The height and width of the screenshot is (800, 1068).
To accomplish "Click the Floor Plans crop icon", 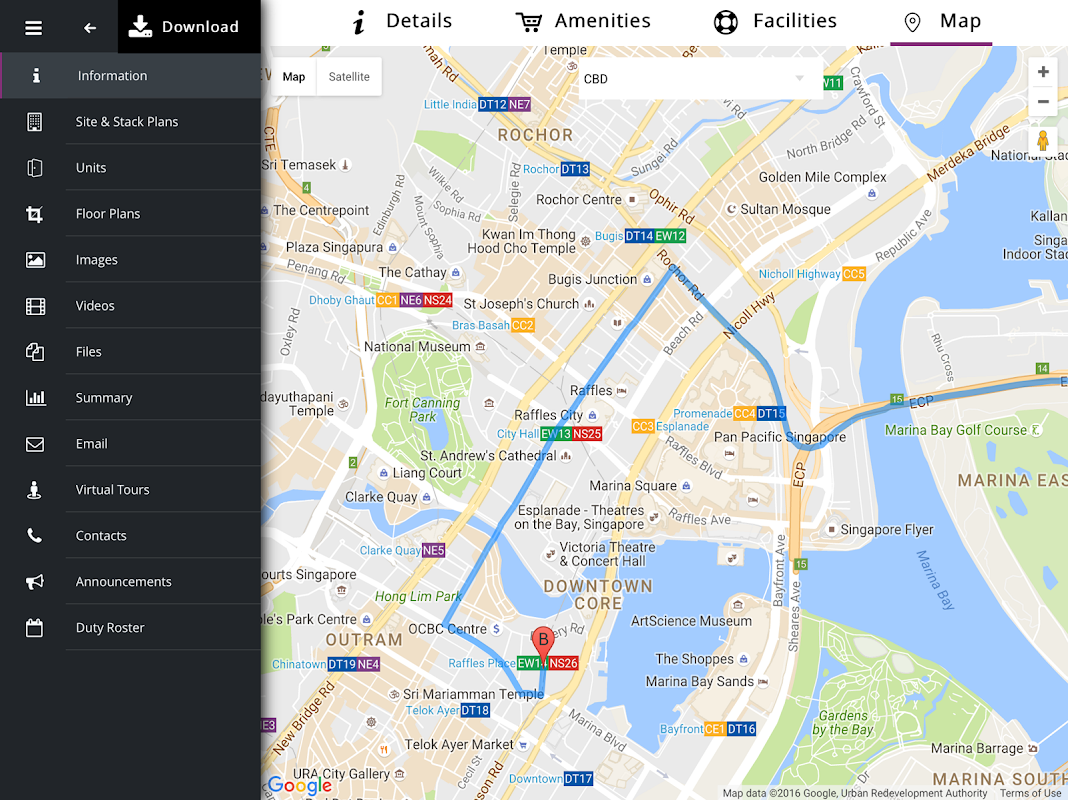I will (34, 214).
